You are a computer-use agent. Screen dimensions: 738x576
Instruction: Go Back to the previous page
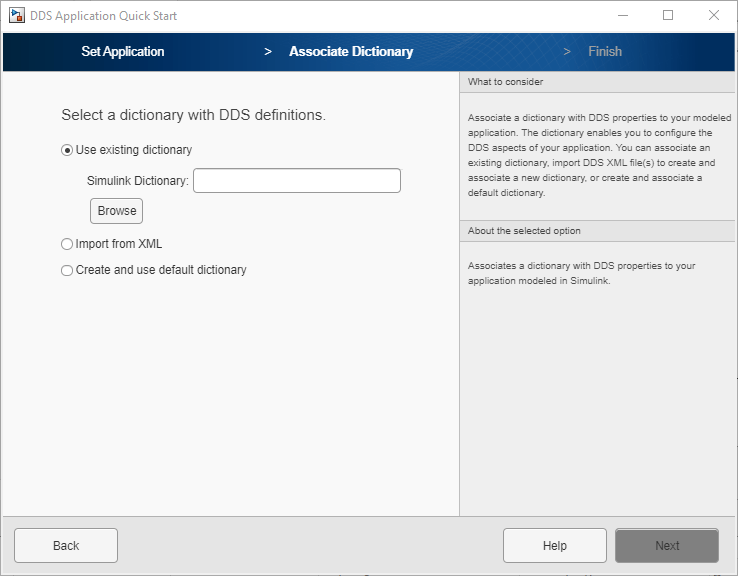tap(66, 545)
